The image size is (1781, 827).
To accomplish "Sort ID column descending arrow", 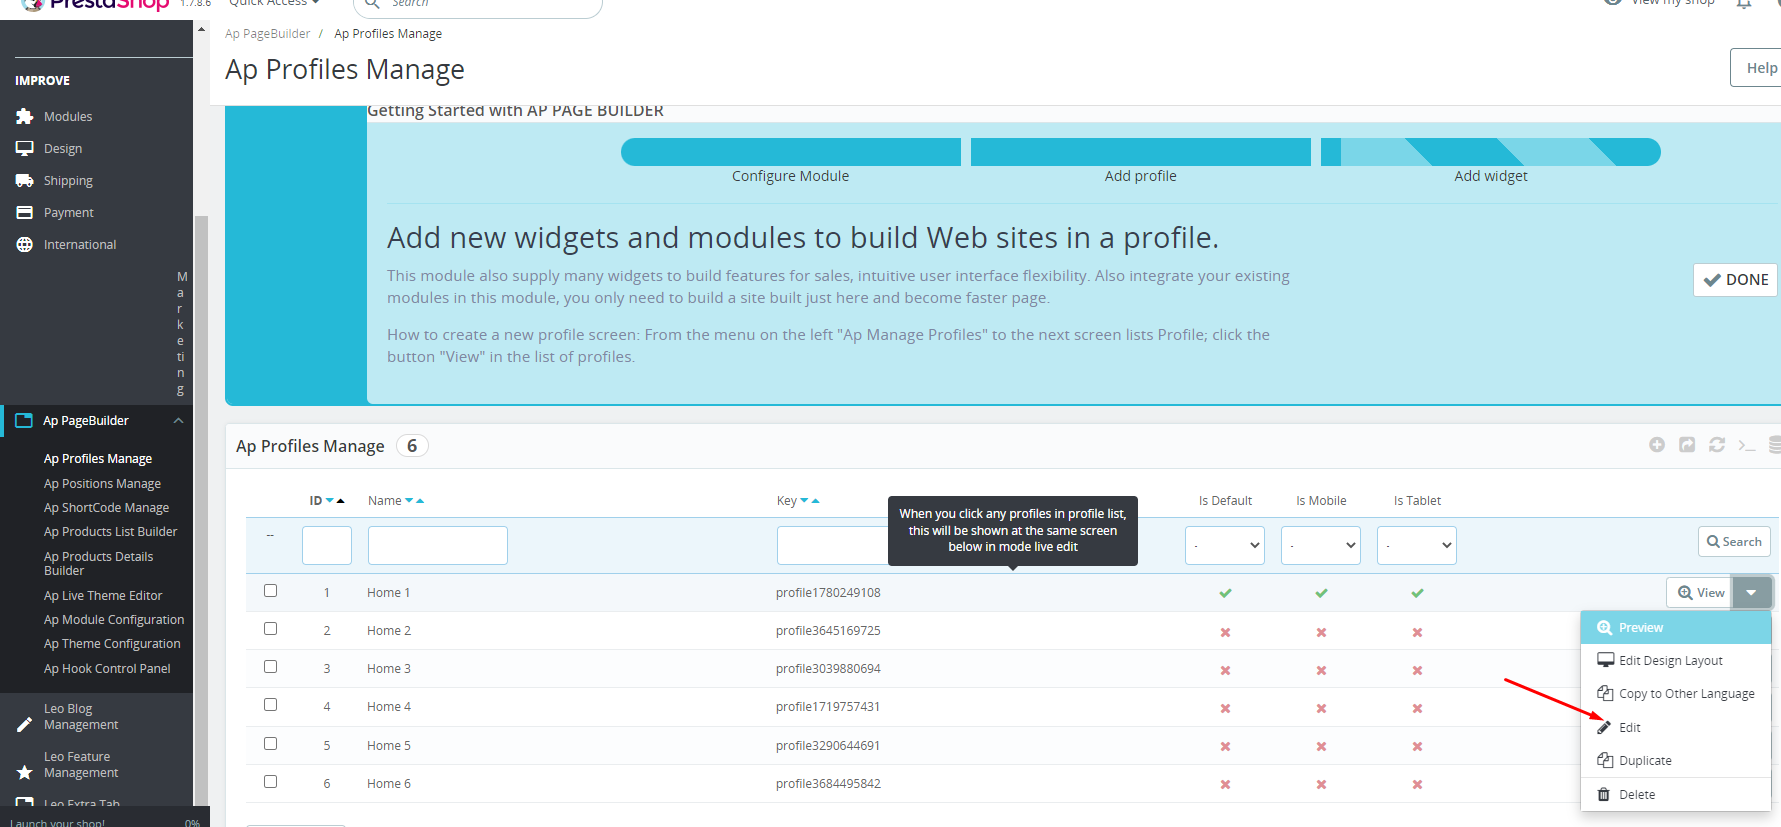I will 330,501.
